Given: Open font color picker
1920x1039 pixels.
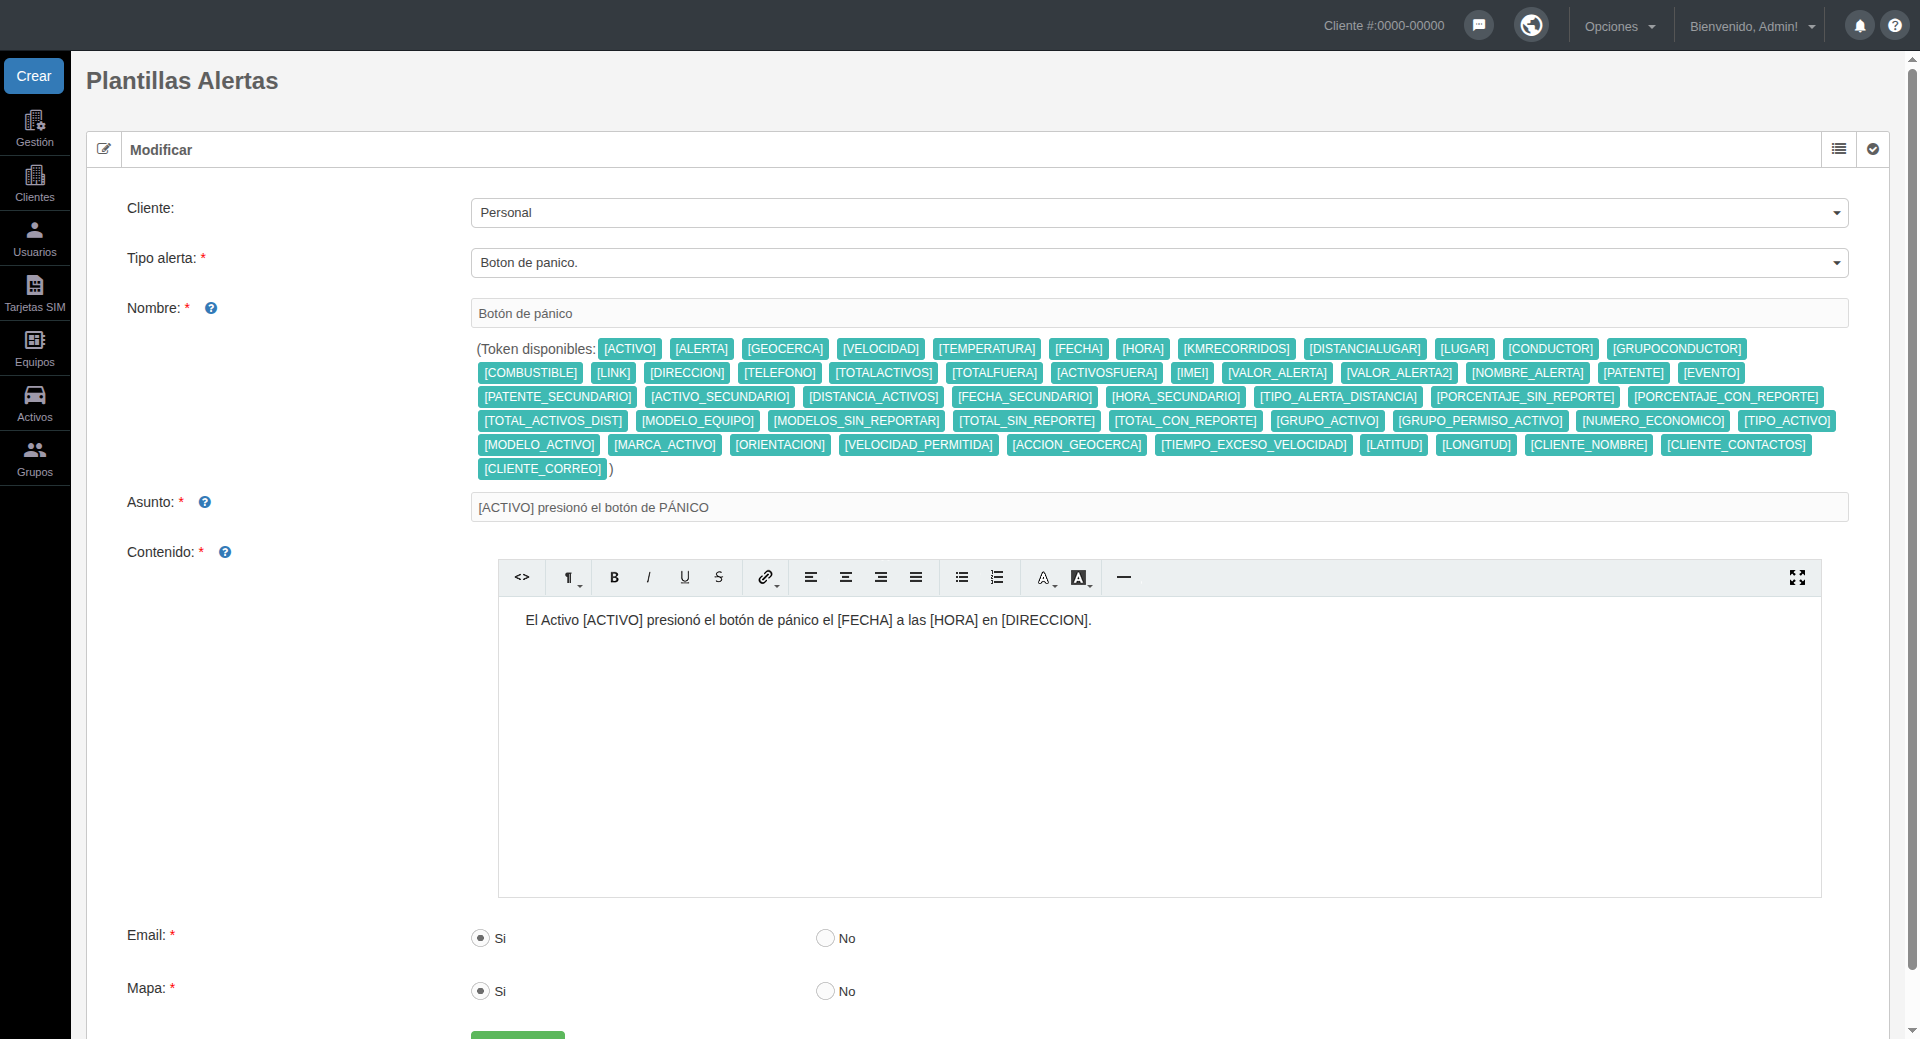Looking at the screenshot, I should [x=1045, y=578].
